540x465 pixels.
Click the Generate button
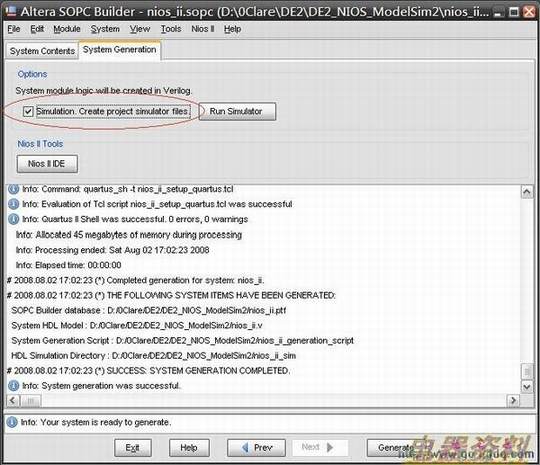(396, 448)
